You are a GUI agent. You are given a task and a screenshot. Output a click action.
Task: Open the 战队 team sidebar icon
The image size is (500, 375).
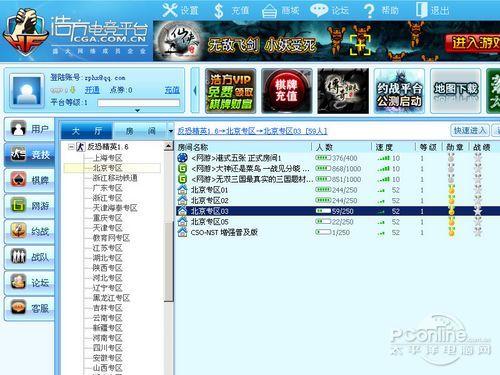point(18,257)
